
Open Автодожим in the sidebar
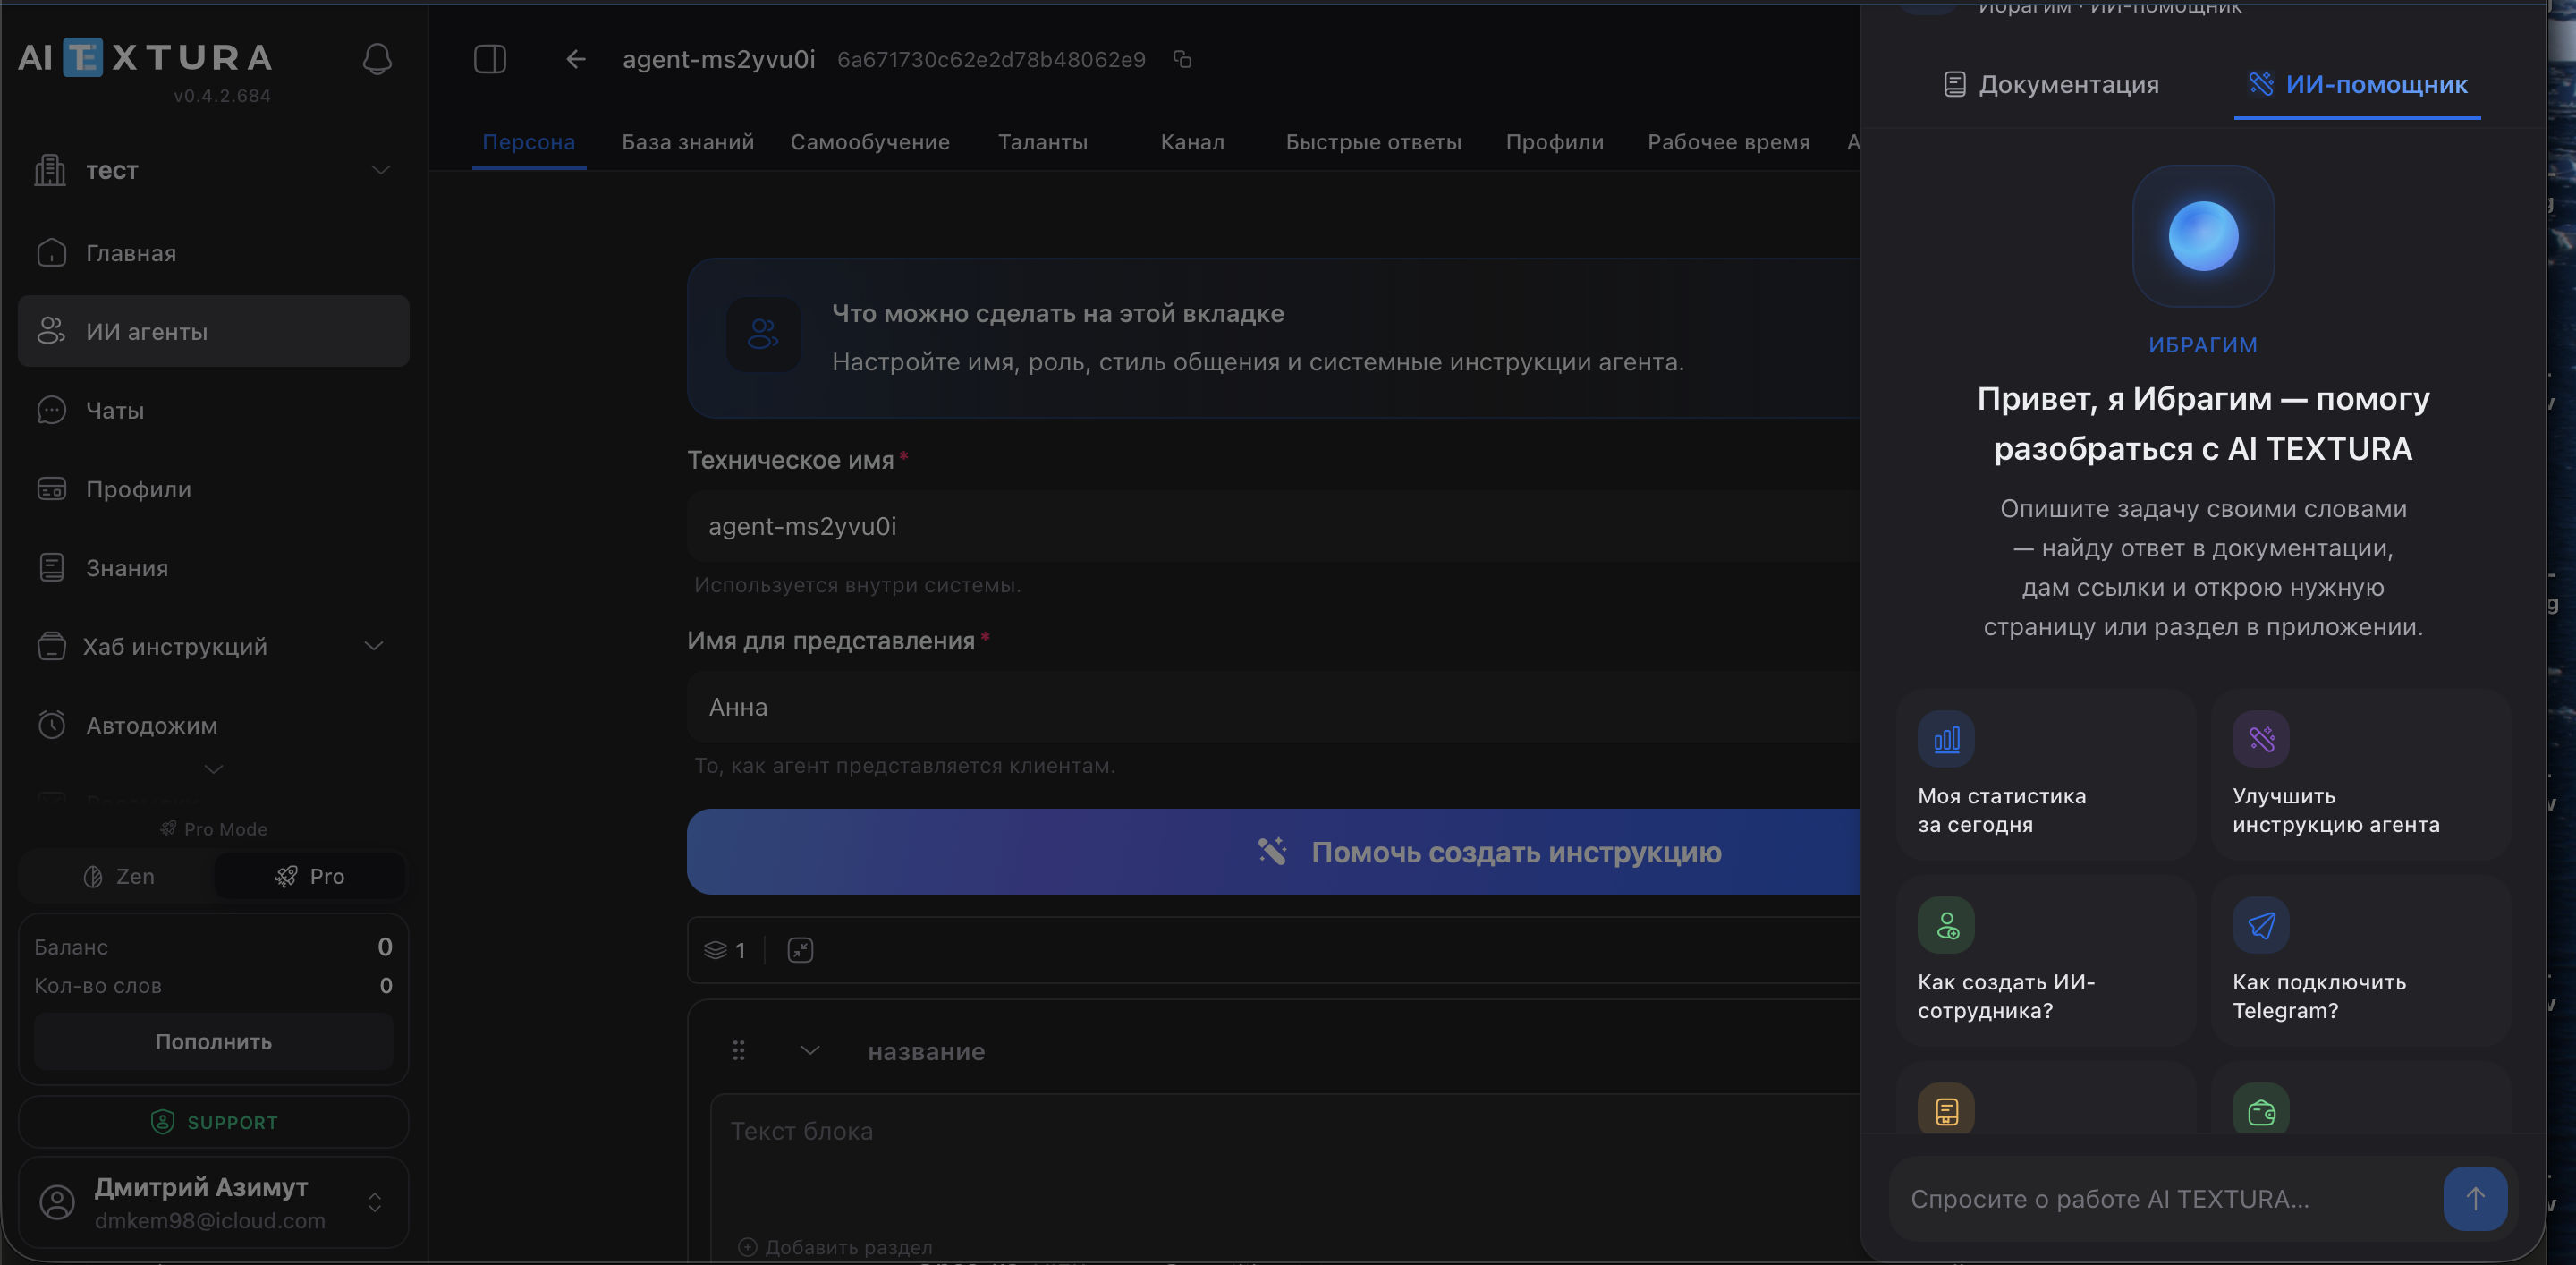pos(213,725)
